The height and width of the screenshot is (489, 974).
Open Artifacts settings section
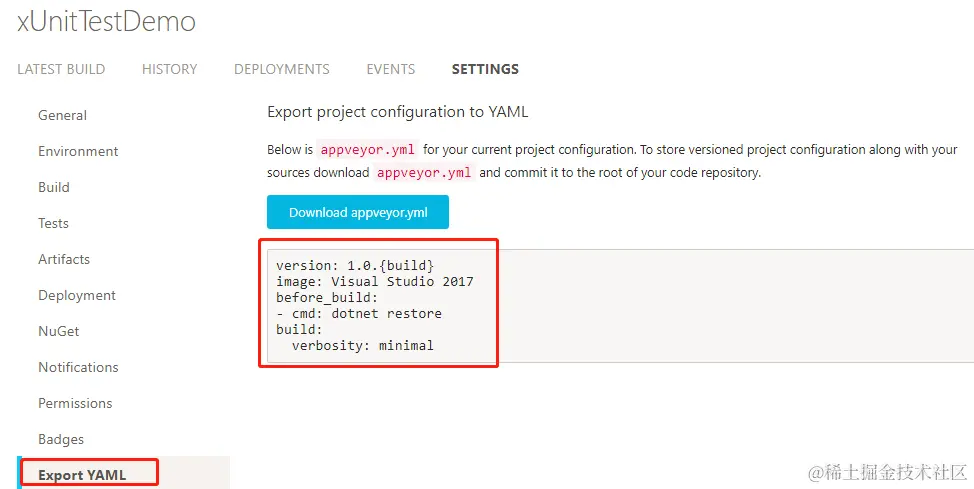[63, 259]
